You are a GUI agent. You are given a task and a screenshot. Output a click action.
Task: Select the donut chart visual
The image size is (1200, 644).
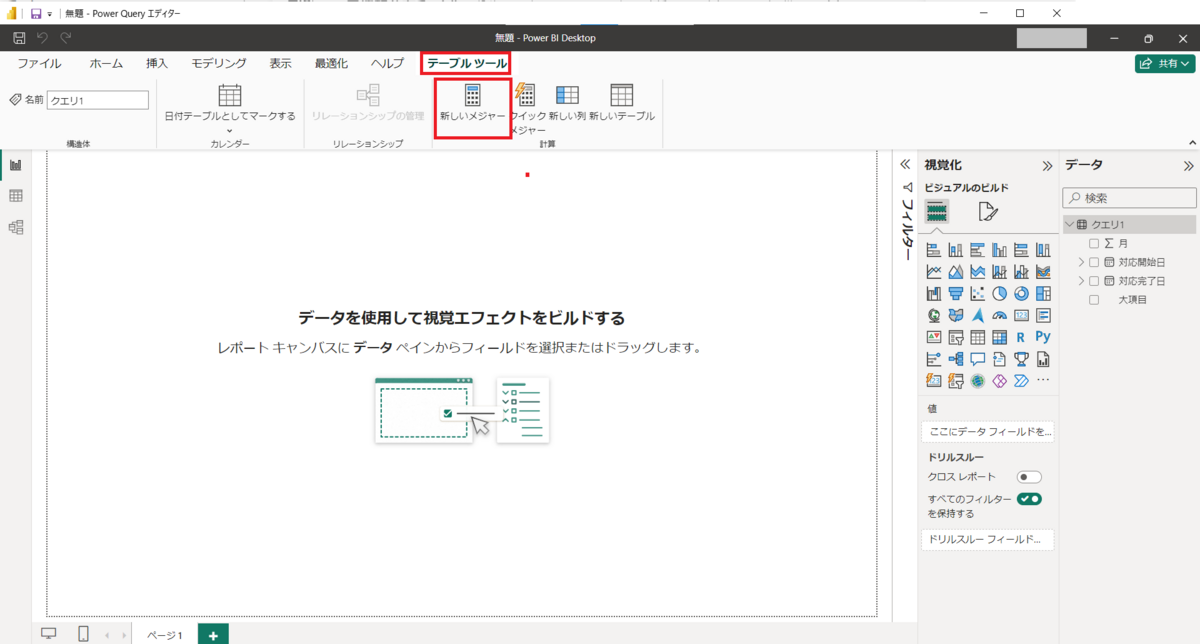tap(1021, 293)
